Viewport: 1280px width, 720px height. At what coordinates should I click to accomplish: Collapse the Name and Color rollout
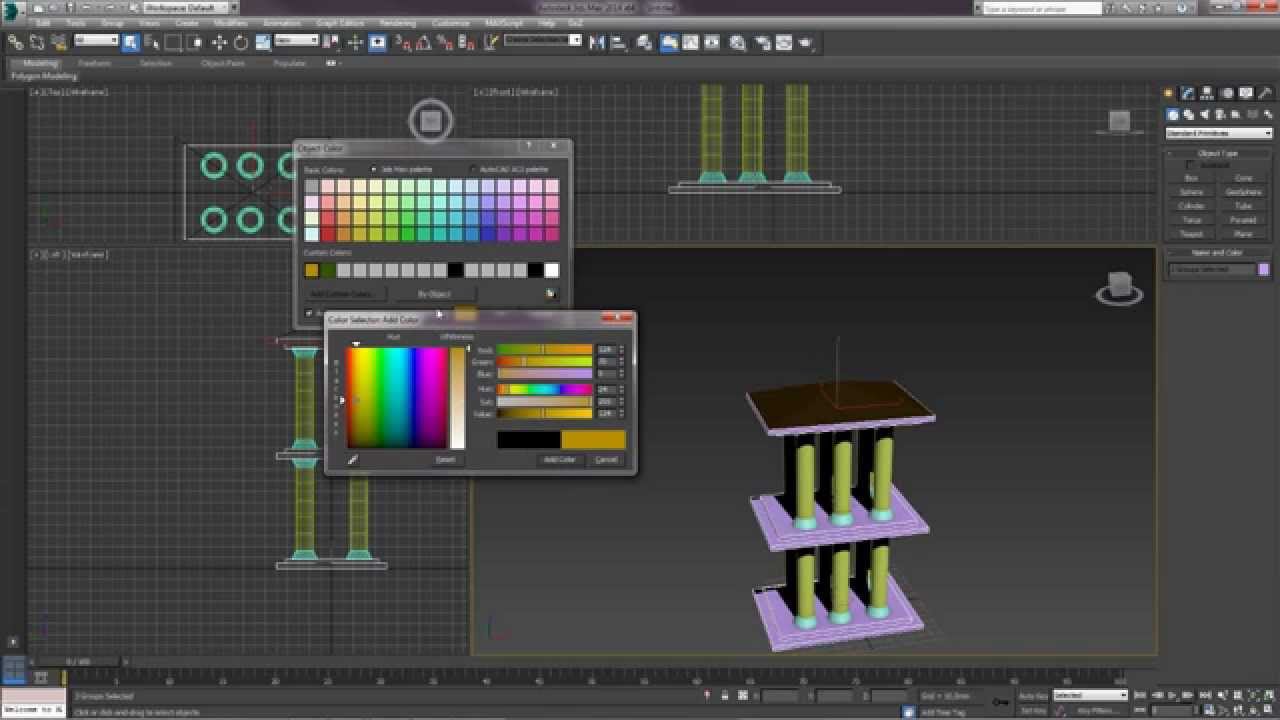[1217, 253]
